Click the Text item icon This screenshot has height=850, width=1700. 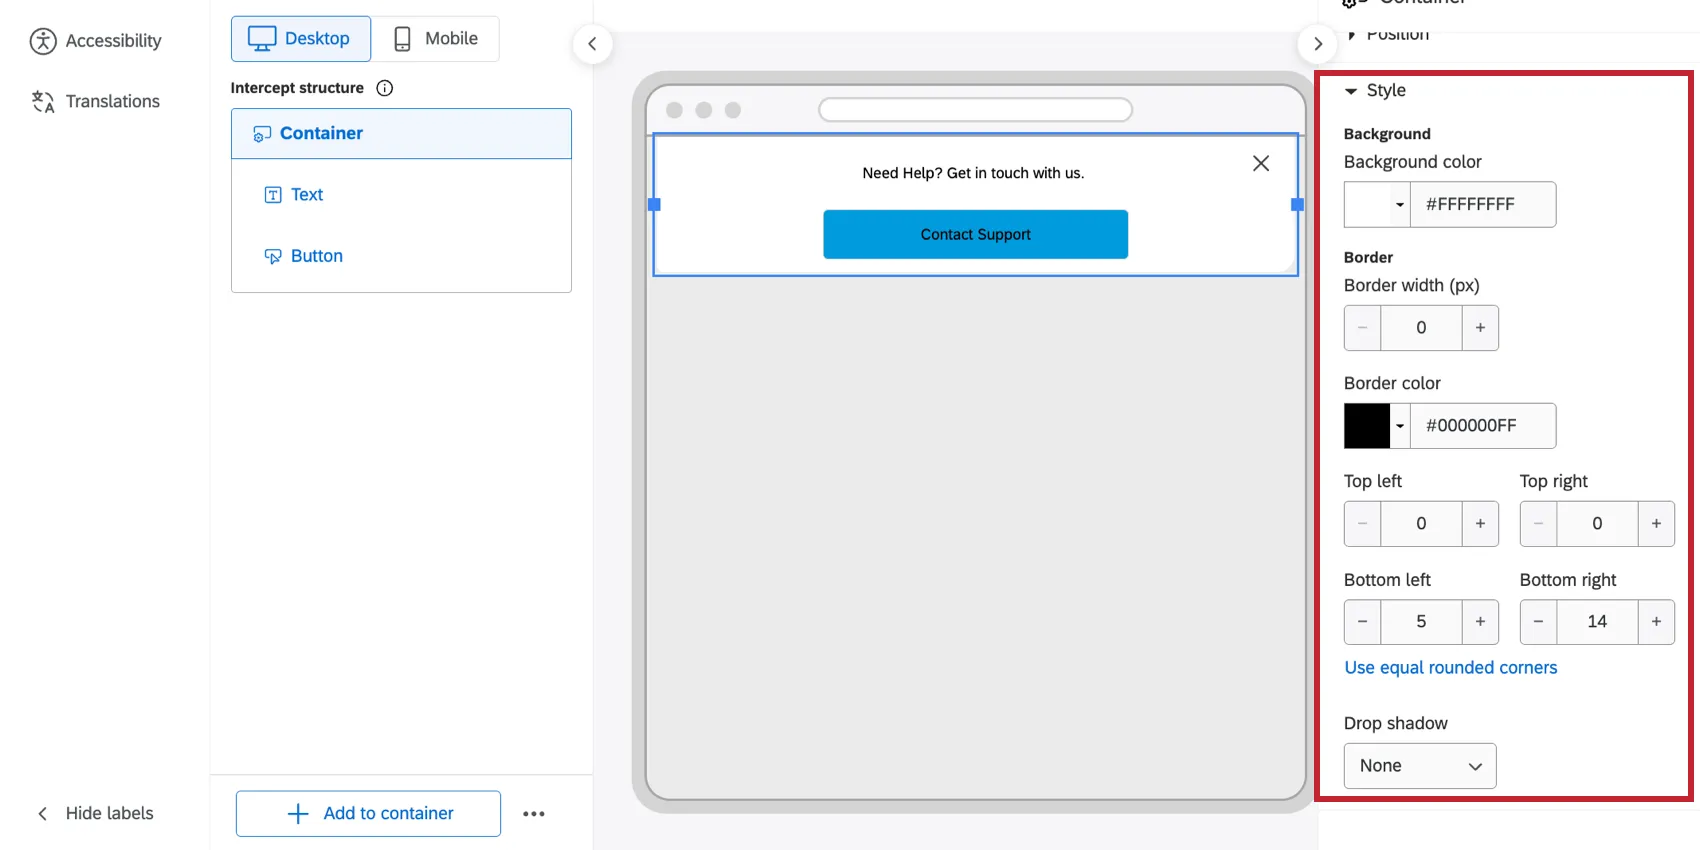click(273, 195)
